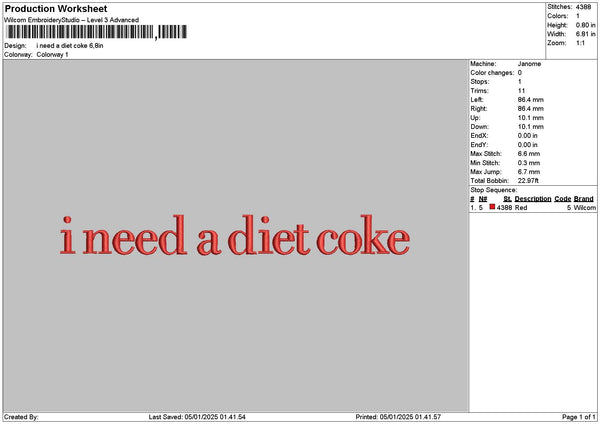
Task: Click the 'Code' column header
Action: 562,199
